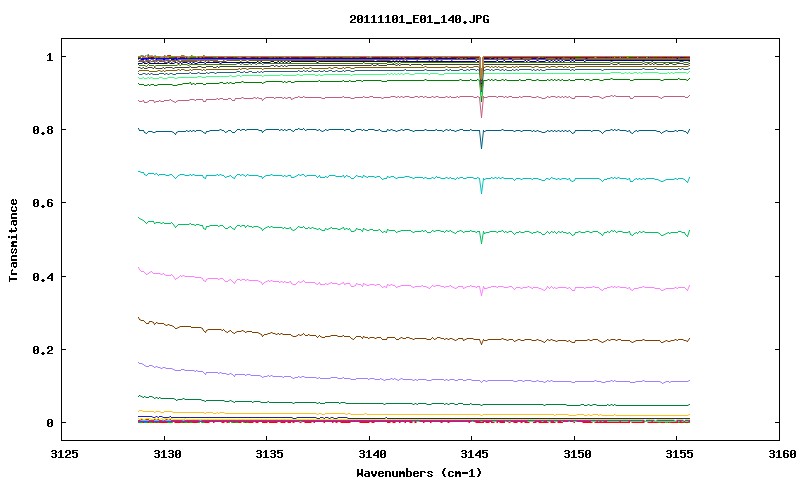Click the plot title 20111101_E01_140.JPG
The width and height of the screenshot is (800, 480).
(419, 19)
